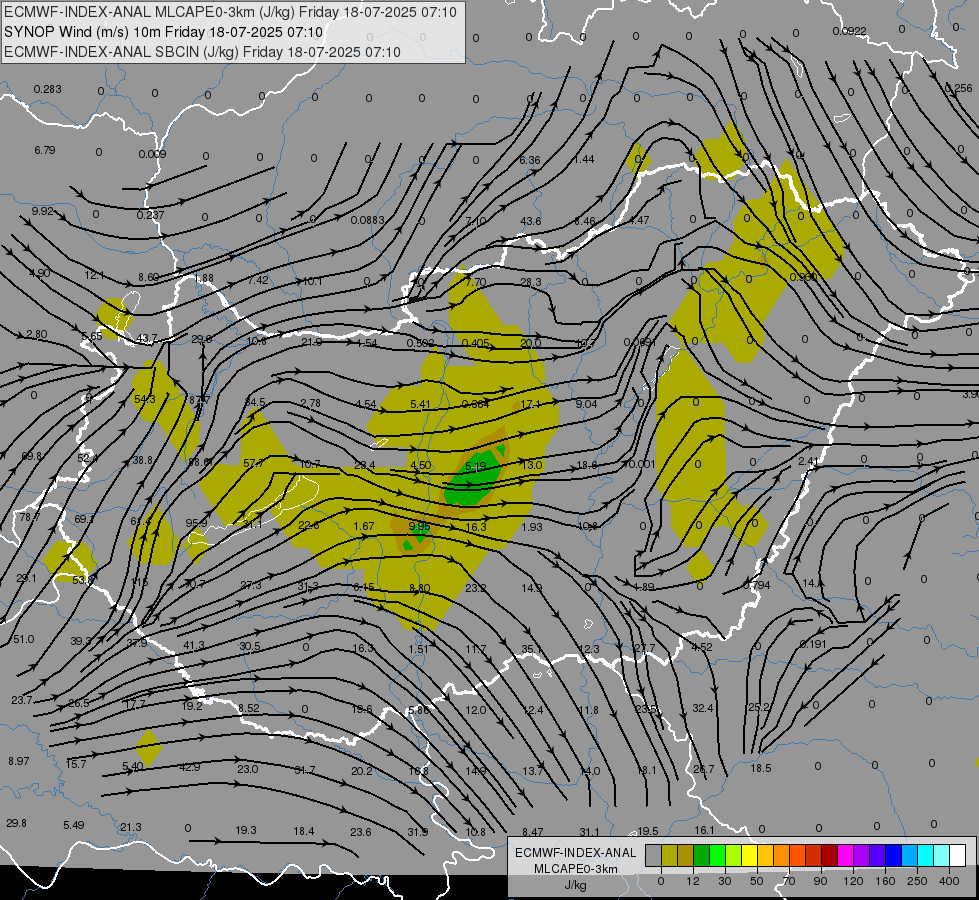
Task: Click the map value '0.256'
Action: tap(958, 88)
